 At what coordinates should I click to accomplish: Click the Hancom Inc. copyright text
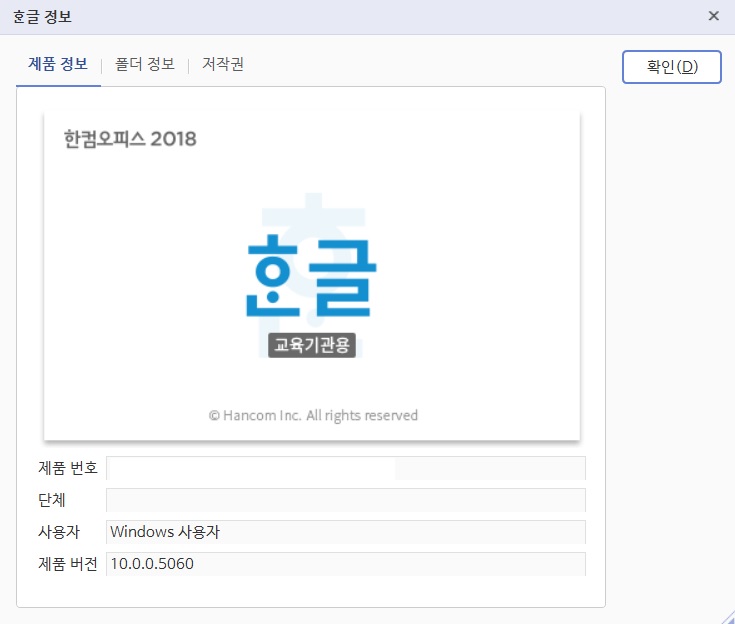[313, 416]
